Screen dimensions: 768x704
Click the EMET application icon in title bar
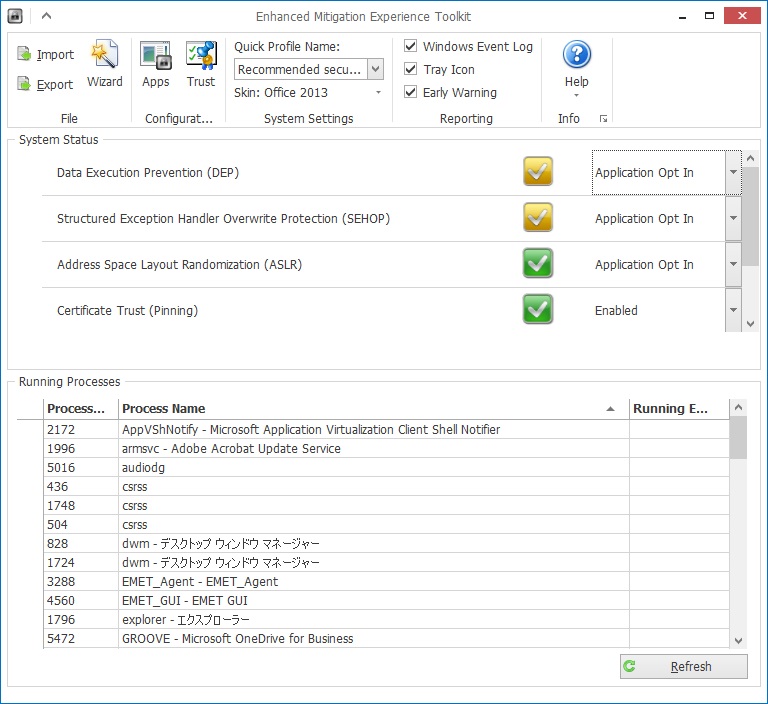tap(15, 16)
